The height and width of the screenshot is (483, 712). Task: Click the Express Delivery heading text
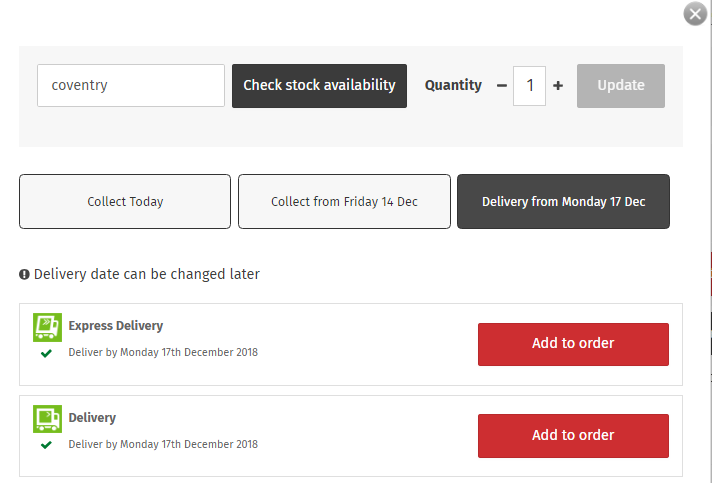(x=116, y=326)
